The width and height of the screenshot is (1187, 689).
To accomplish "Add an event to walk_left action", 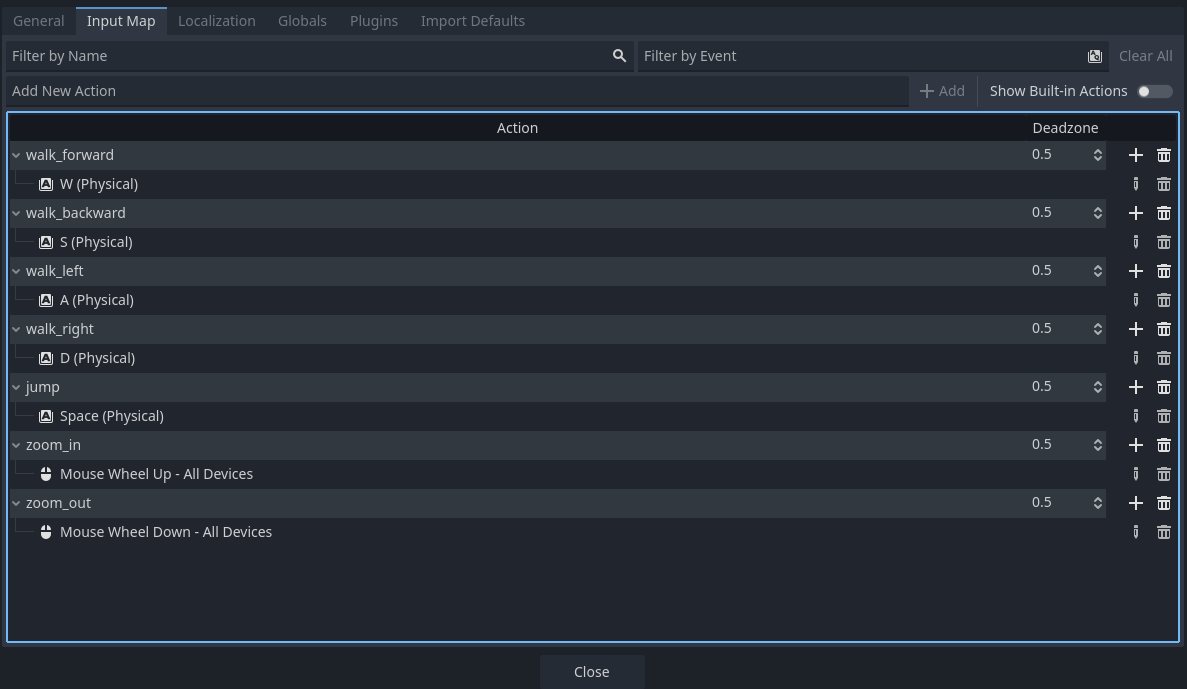I will coord(1136,271).
